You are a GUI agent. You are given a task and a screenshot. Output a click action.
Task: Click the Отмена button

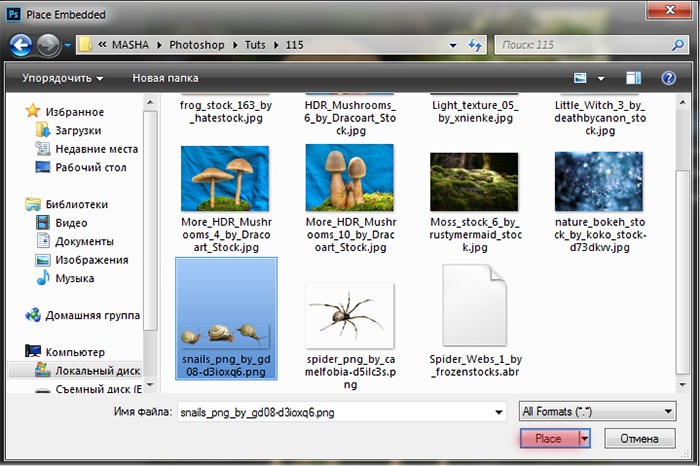tap(639, 439)
